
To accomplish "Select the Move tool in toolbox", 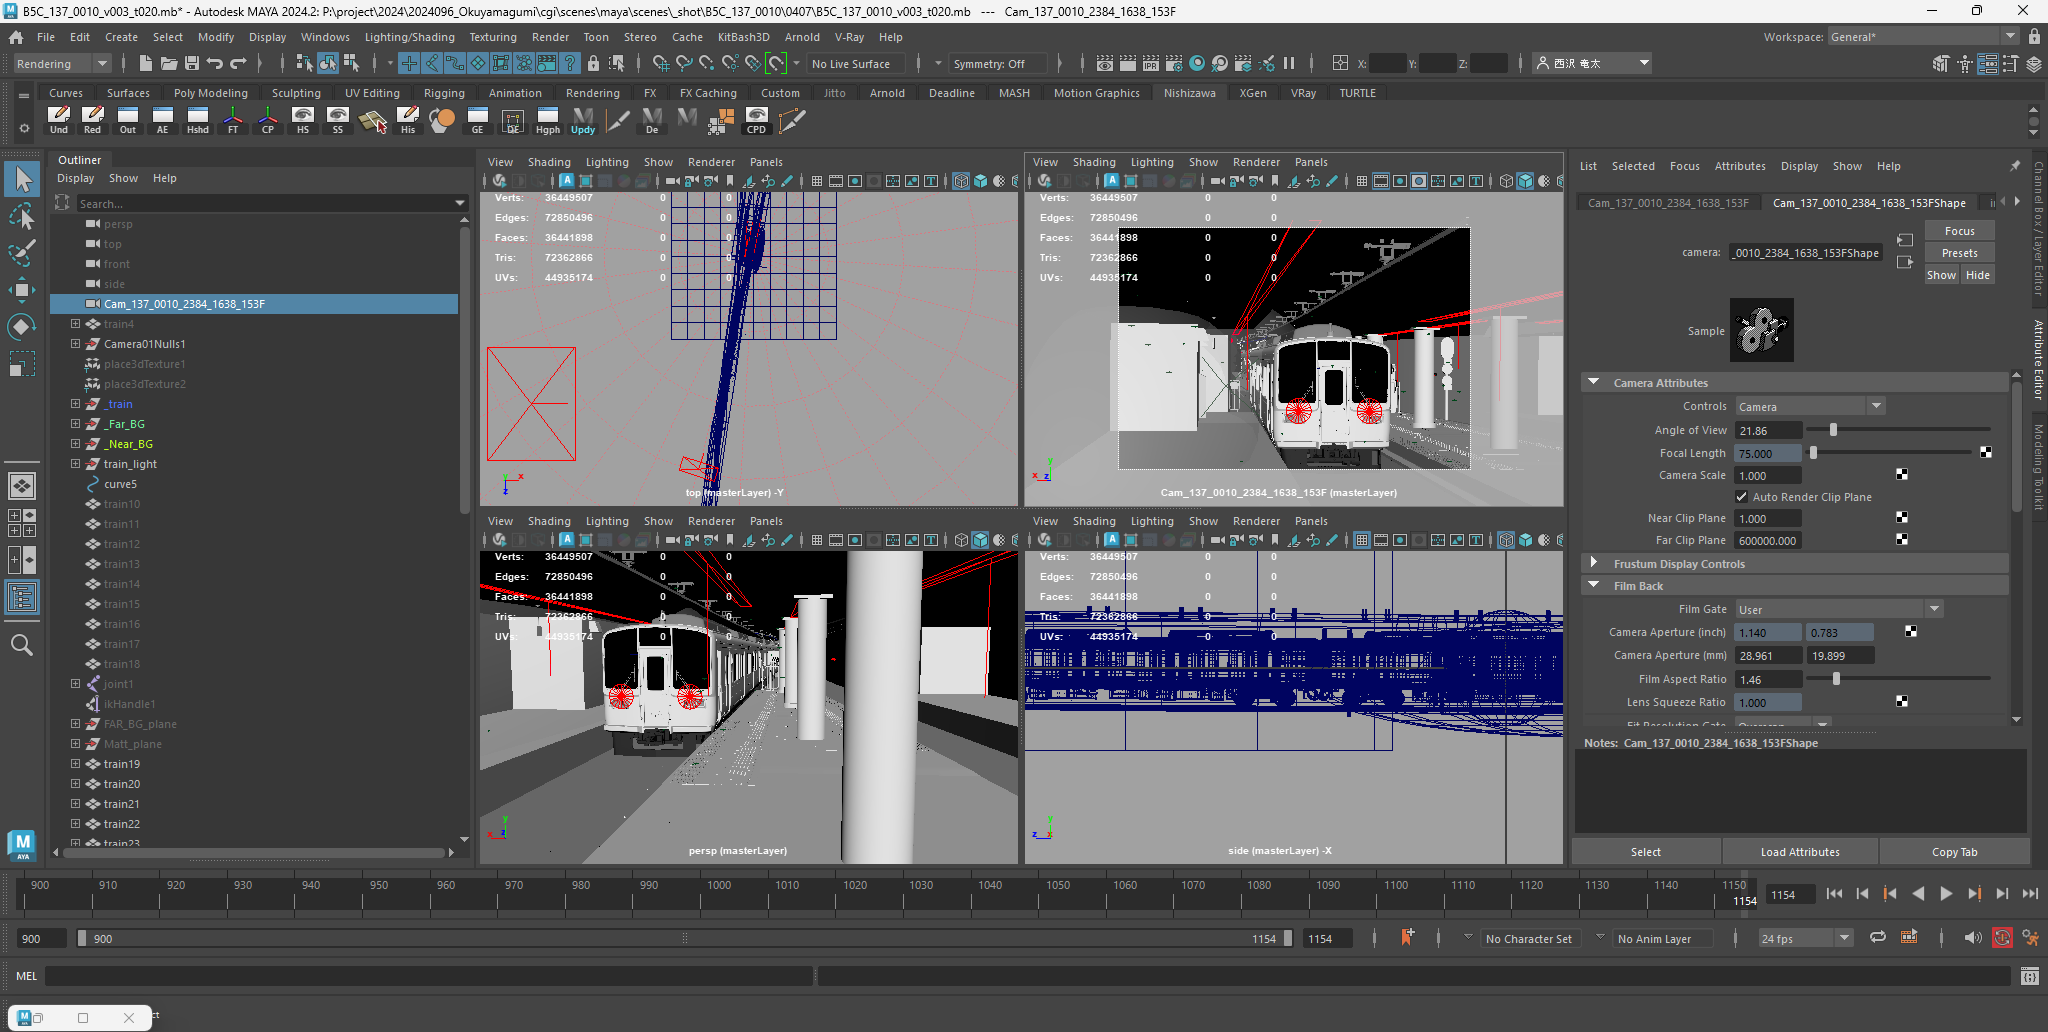I will tap(22, 290).
